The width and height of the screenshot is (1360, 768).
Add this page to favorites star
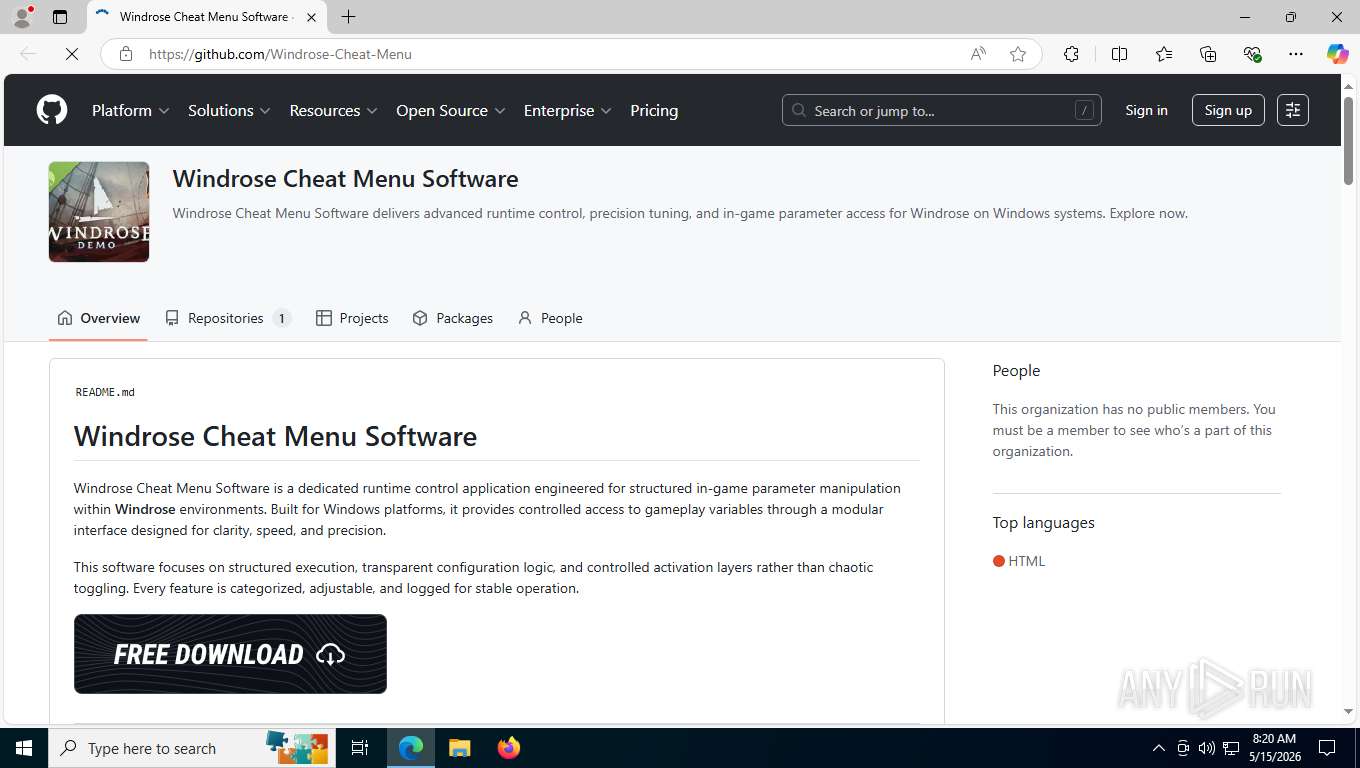click(1018, 54)
